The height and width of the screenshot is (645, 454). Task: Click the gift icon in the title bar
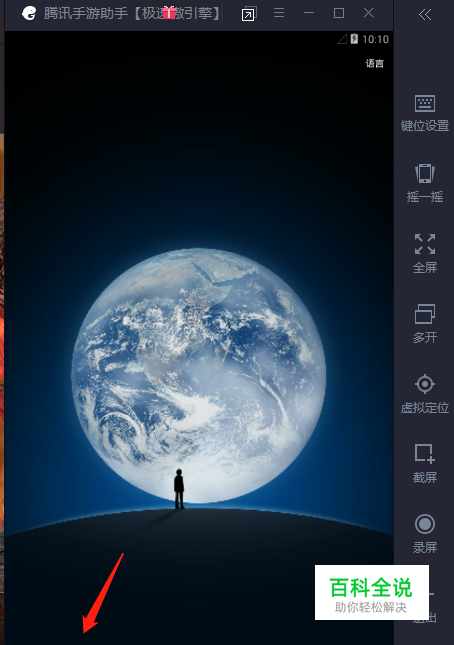[x=169, y=12]
